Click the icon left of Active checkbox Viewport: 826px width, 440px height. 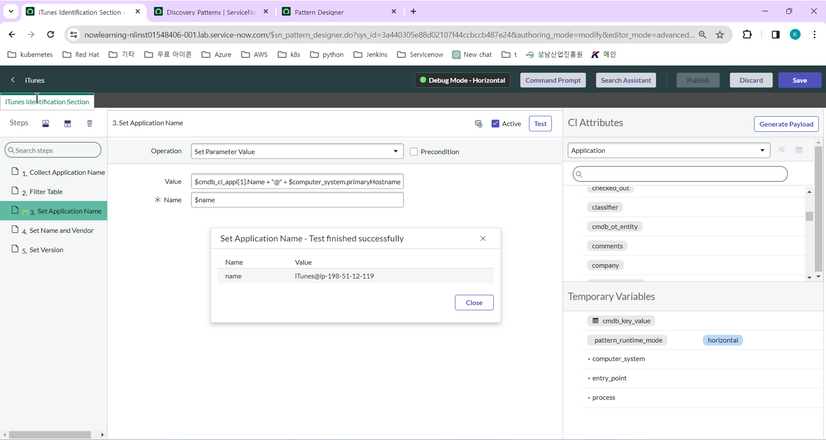pos(478,124)
